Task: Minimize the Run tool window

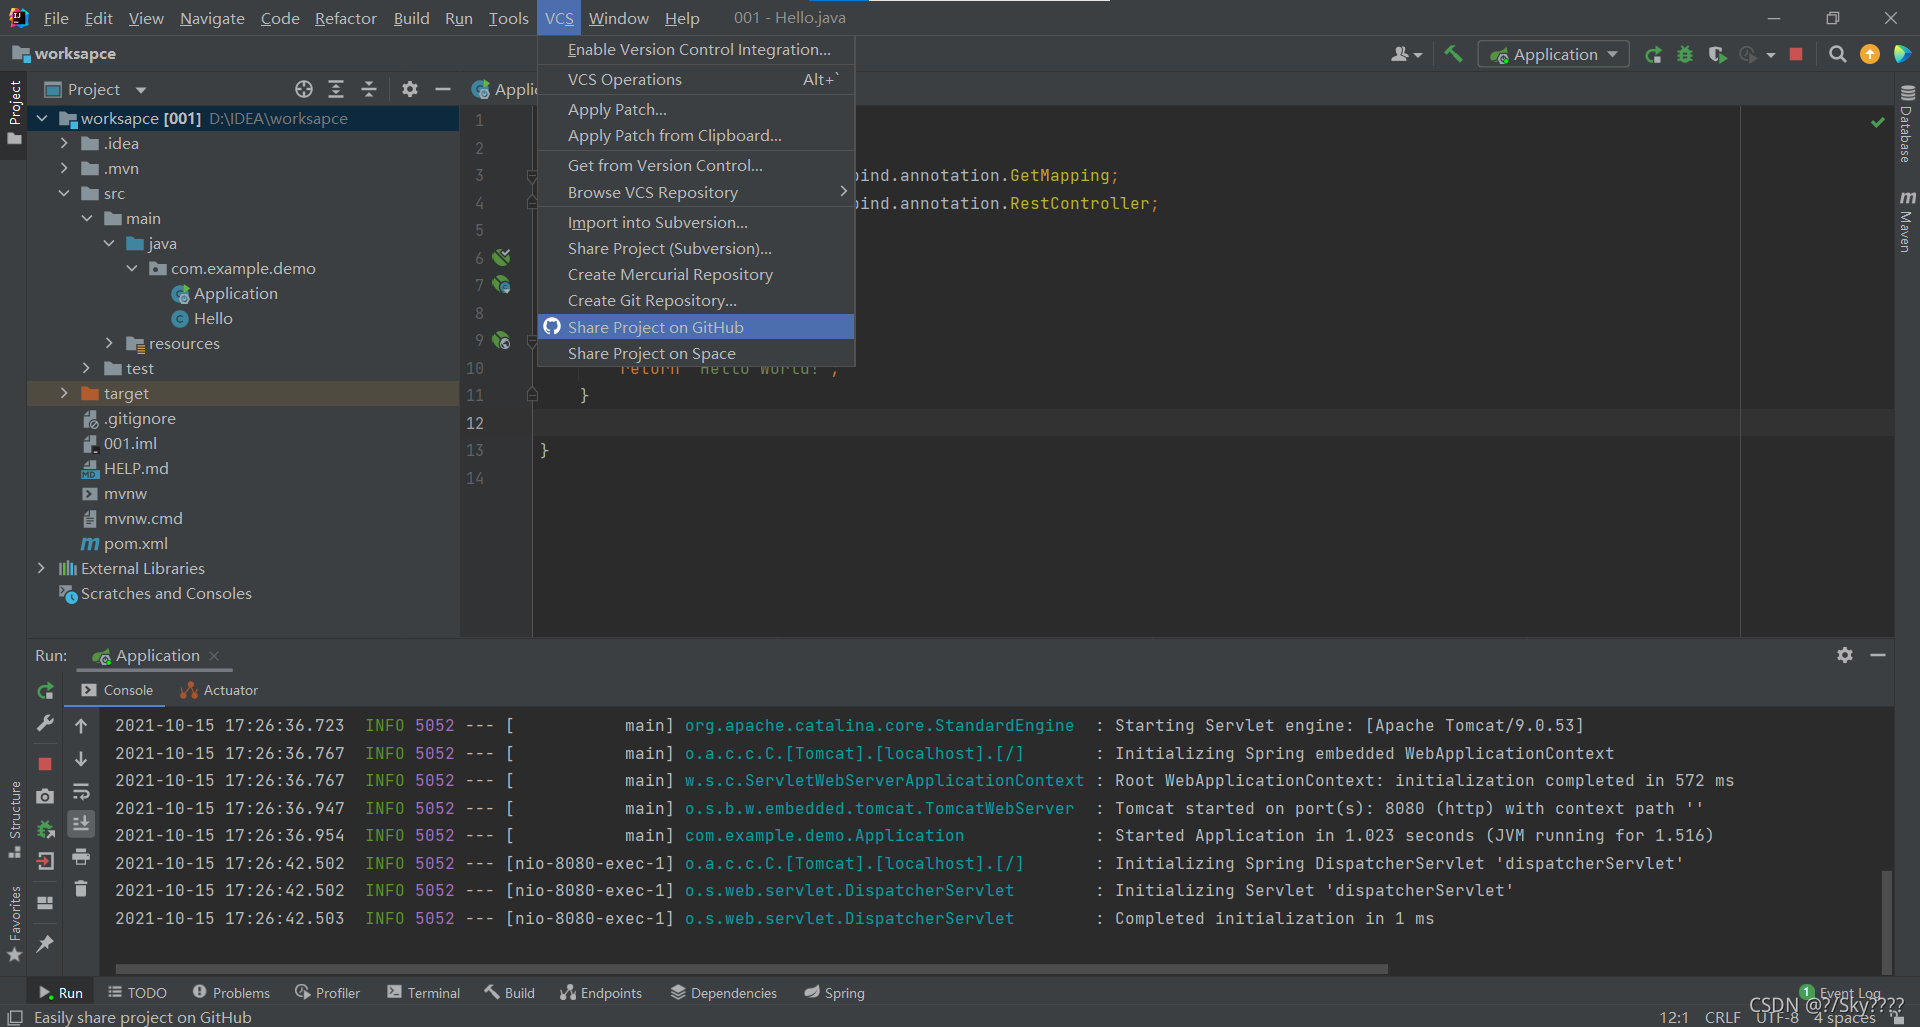Action: click(1878, 655)
